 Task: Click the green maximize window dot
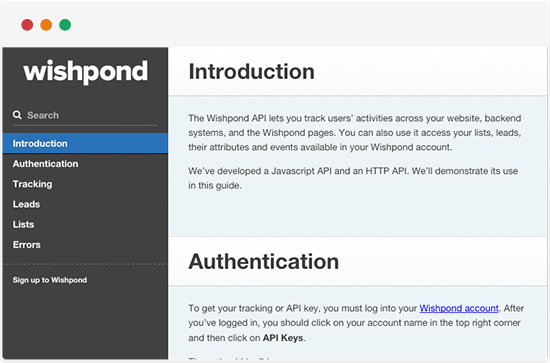[x=65, y=25]
